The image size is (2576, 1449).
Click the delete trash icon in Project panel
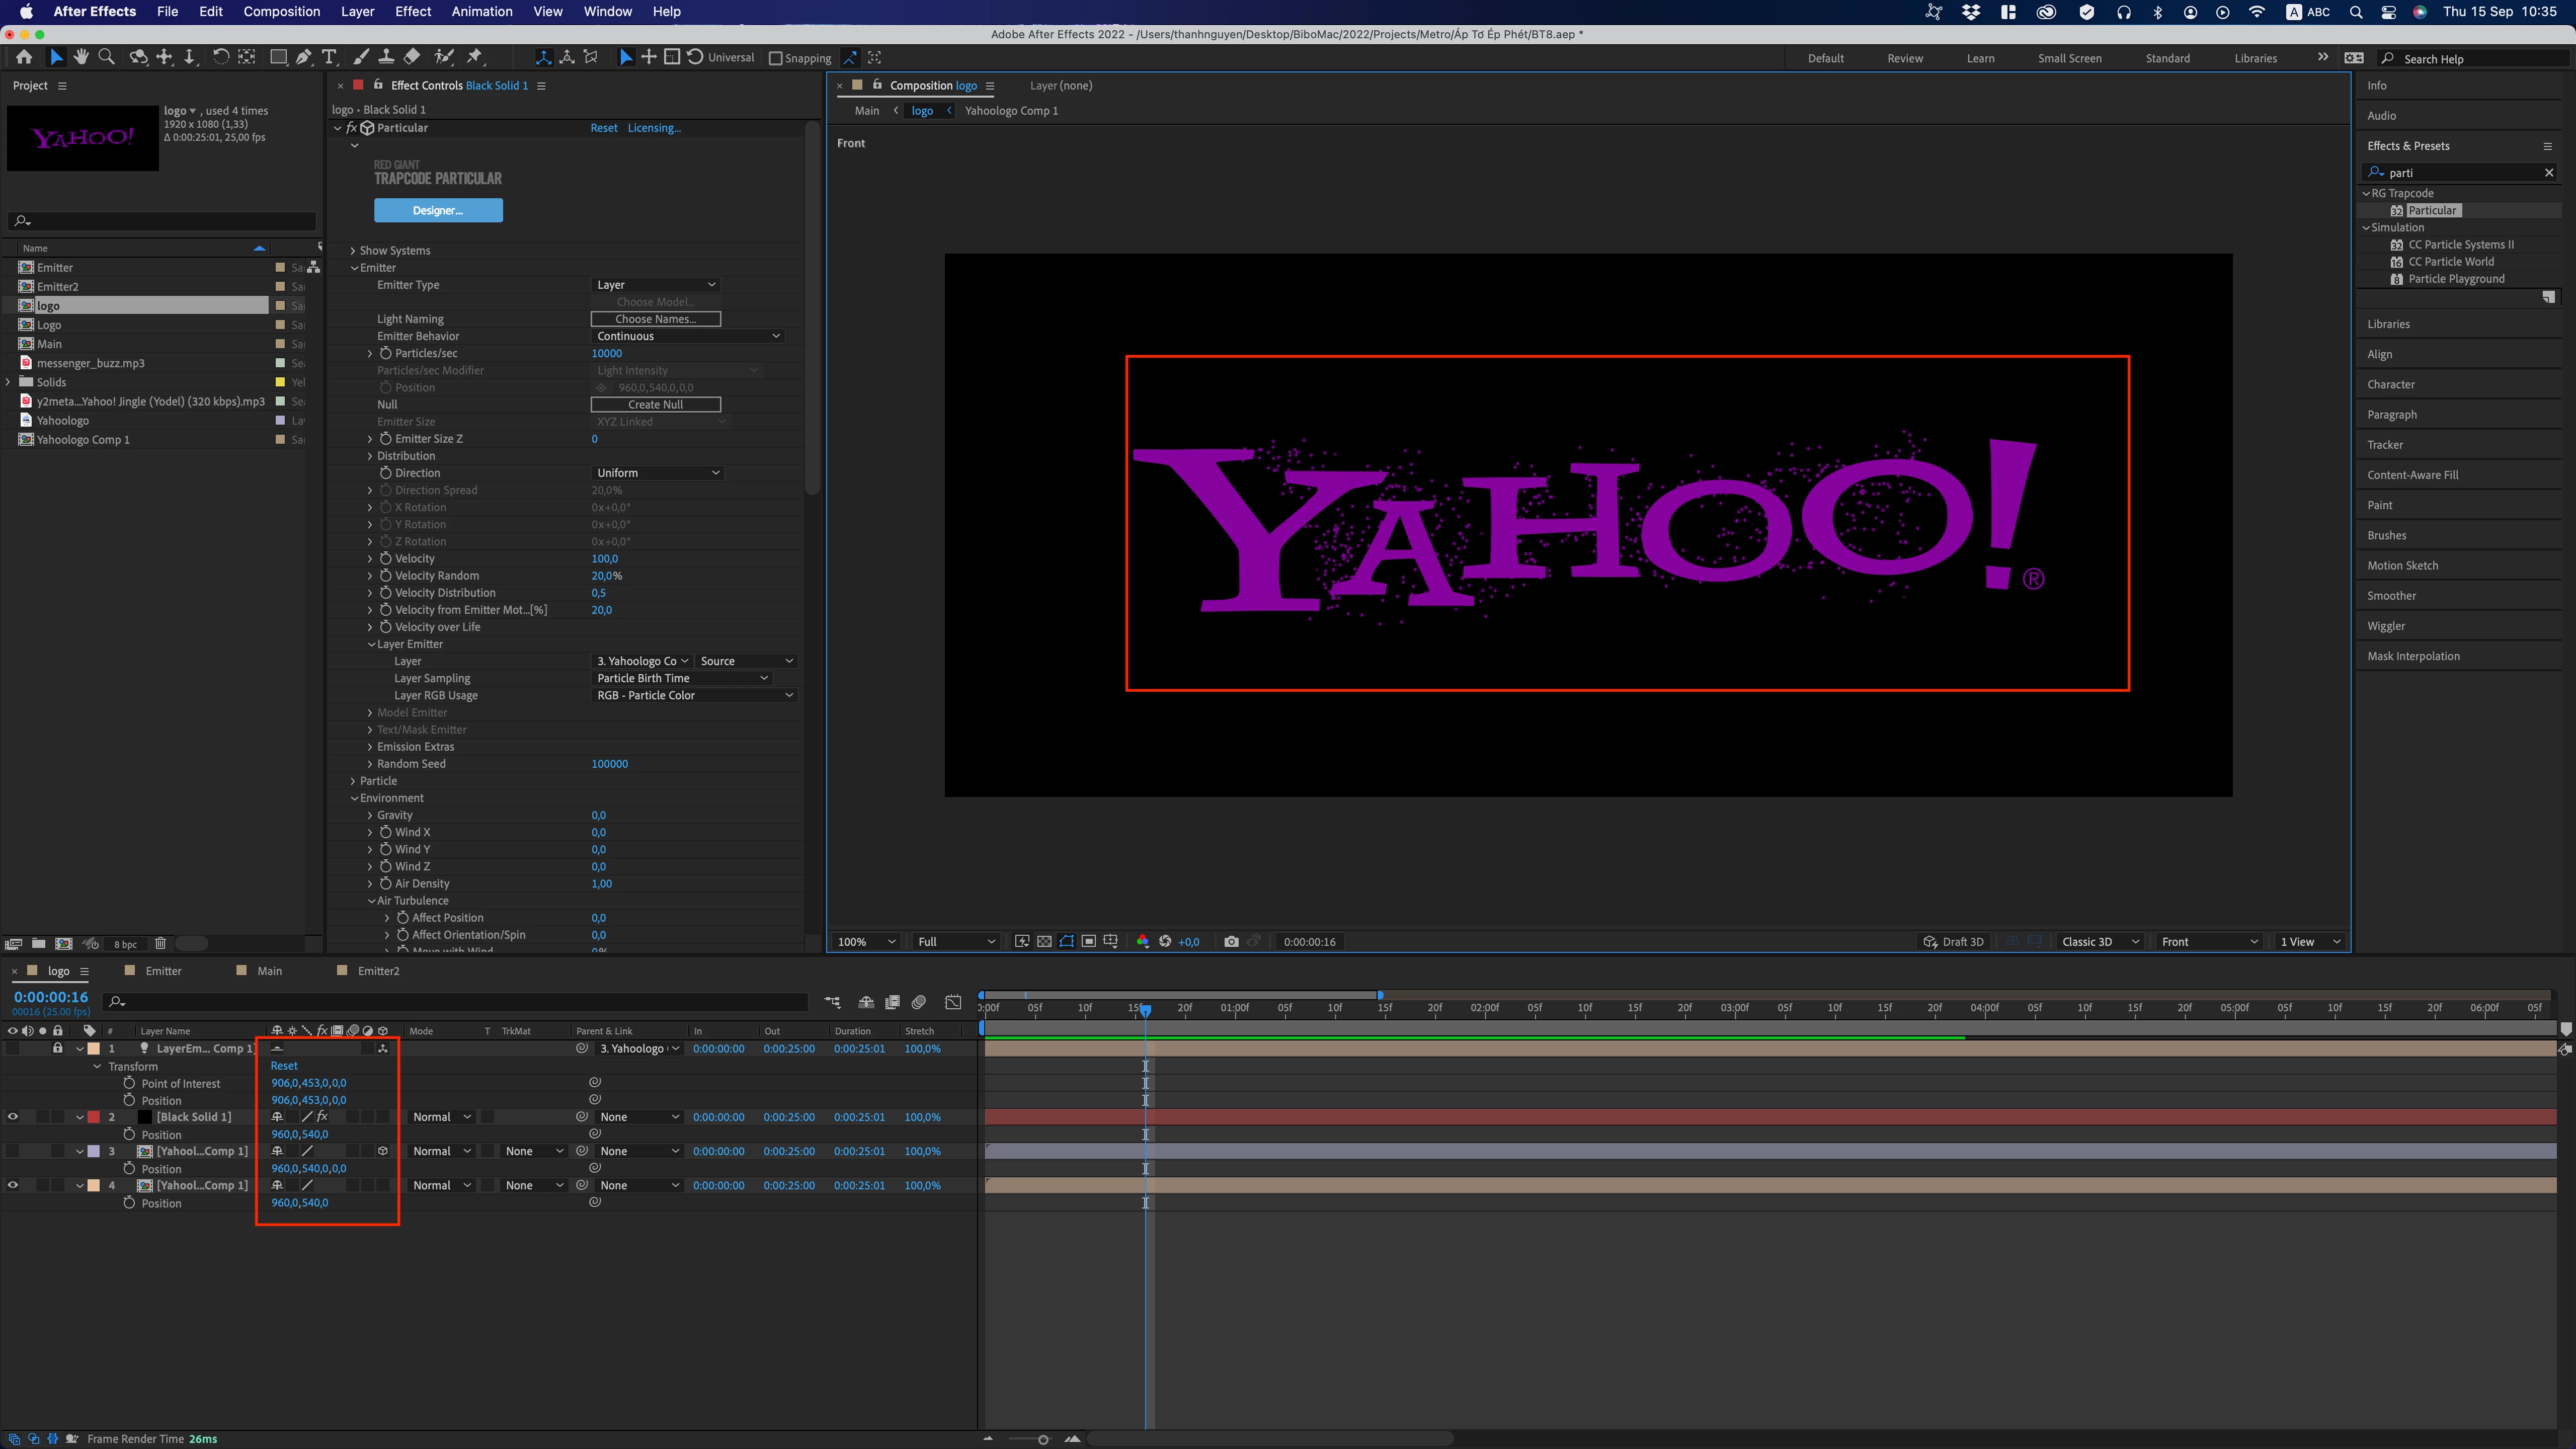tap(160, 944)
